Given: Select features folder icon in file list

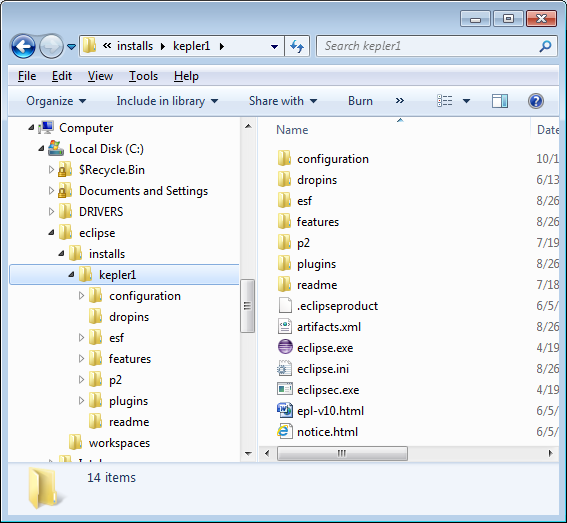Looking at the screenshot, I should [285, 221].
